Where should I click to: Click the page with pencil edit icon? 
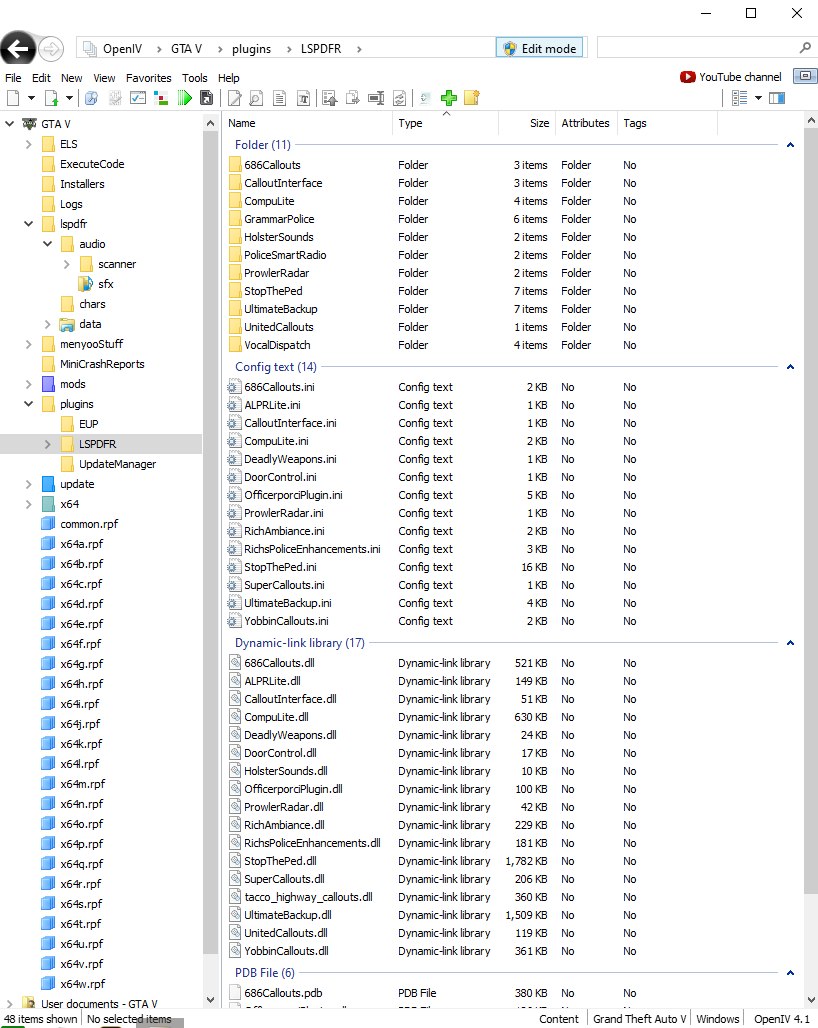[234, 98]
